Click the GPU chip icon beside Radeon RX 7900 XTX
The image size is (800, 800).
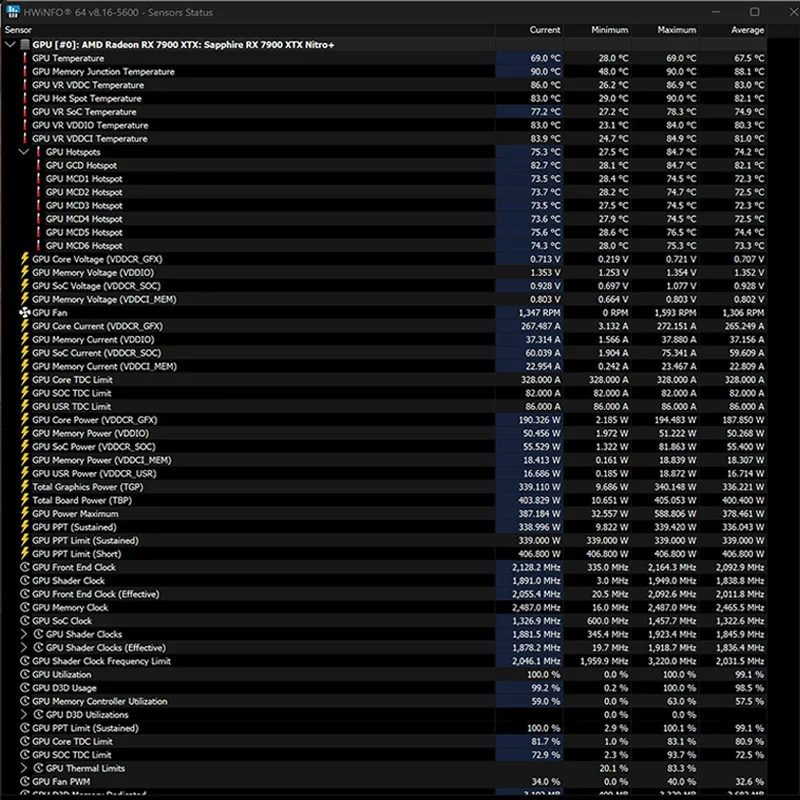[25, 45]
